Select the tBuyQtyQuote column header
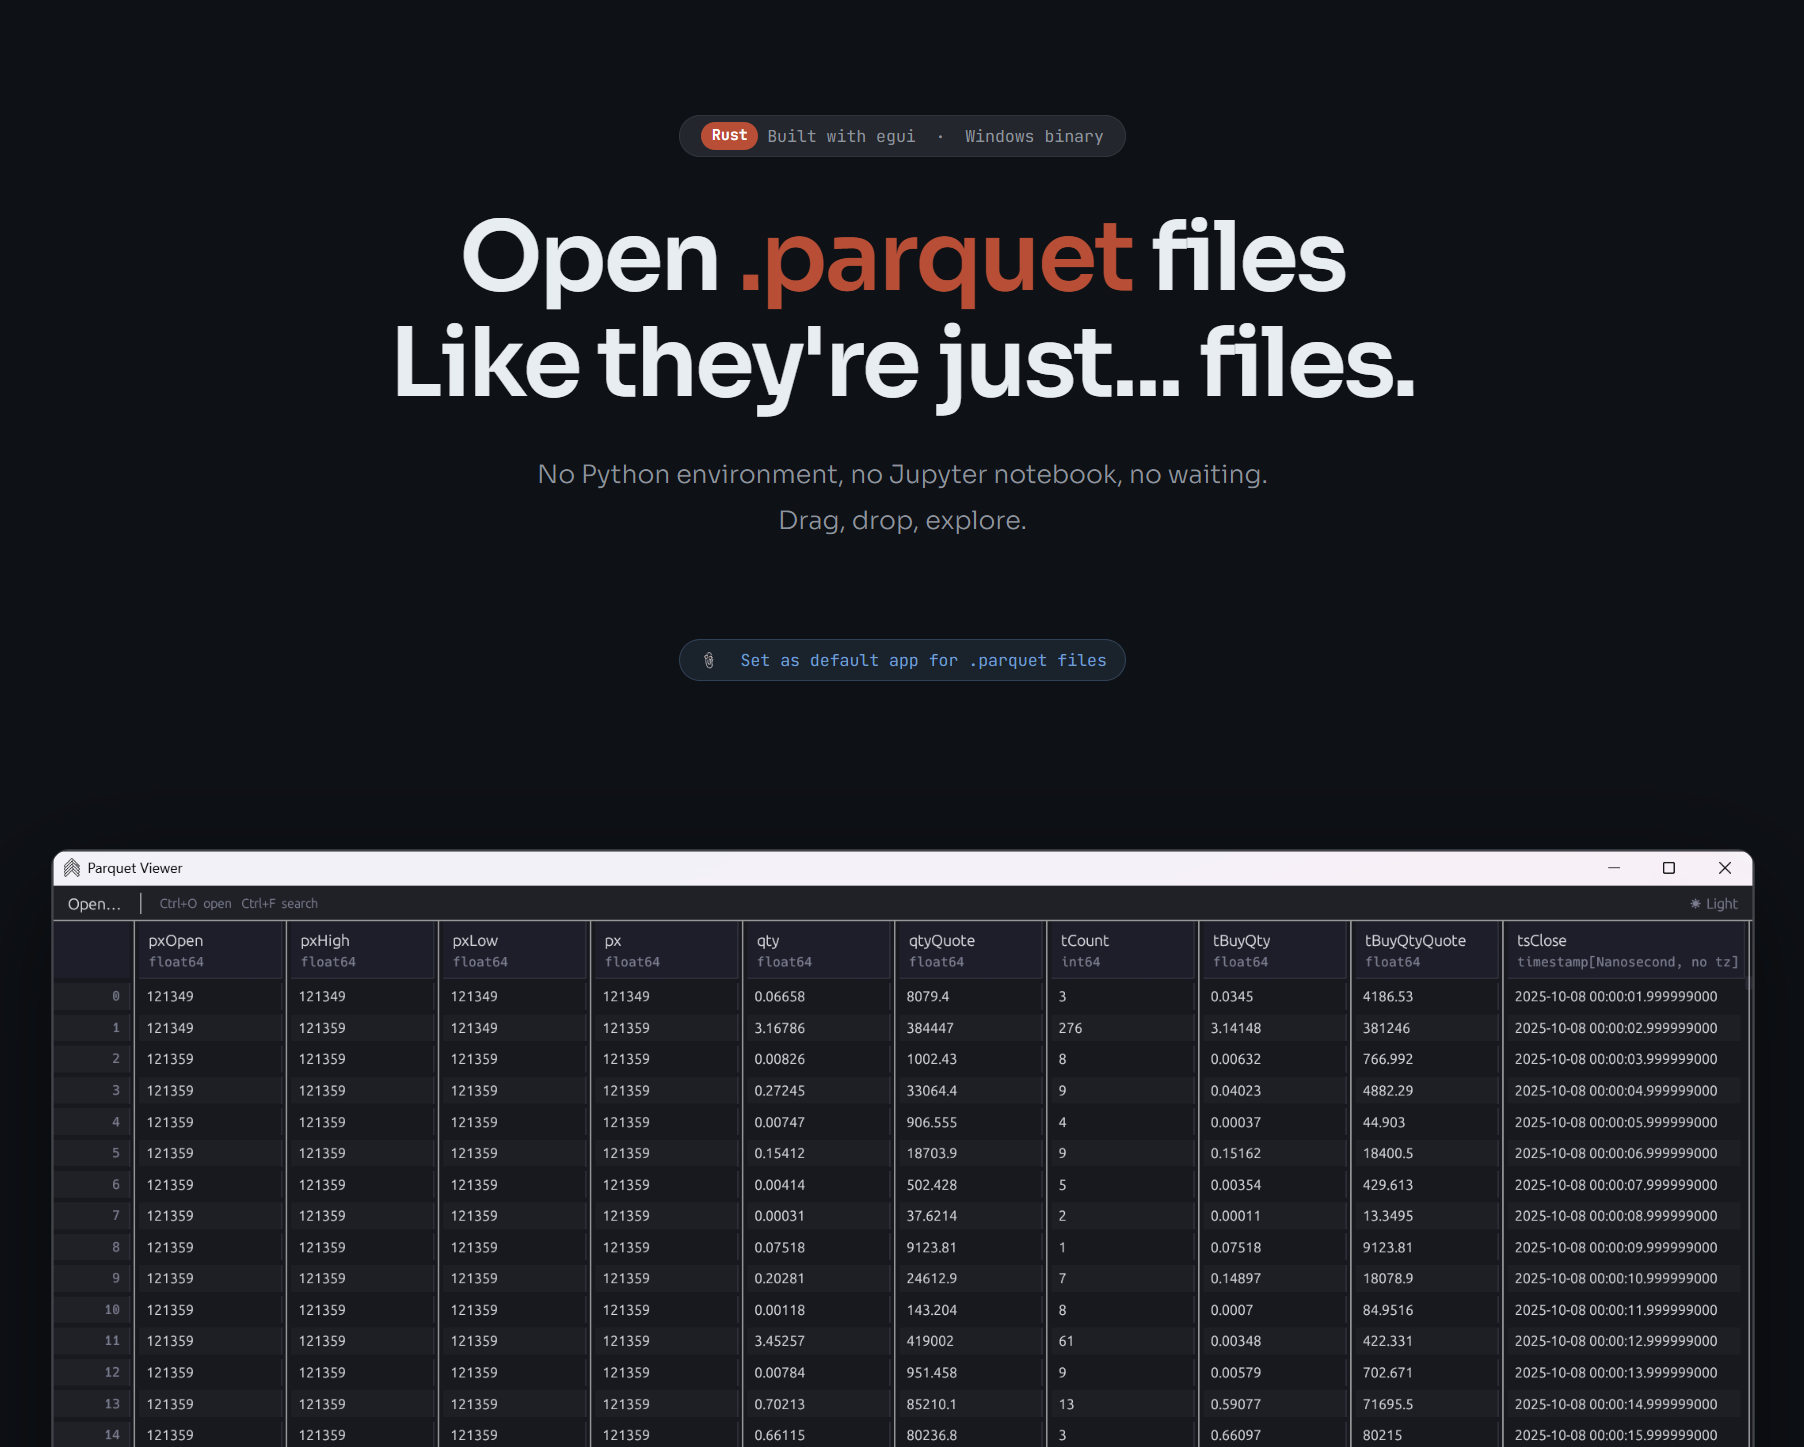 click(1427, 950)
